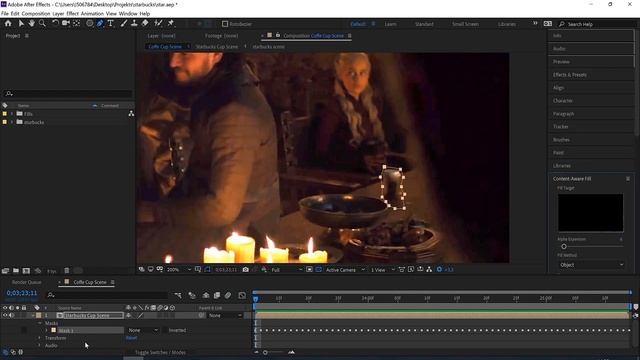The width and height of the screenshot is (640, 360).
Task: Go to the Home screen icon
Action: click(x=8, y=24)
